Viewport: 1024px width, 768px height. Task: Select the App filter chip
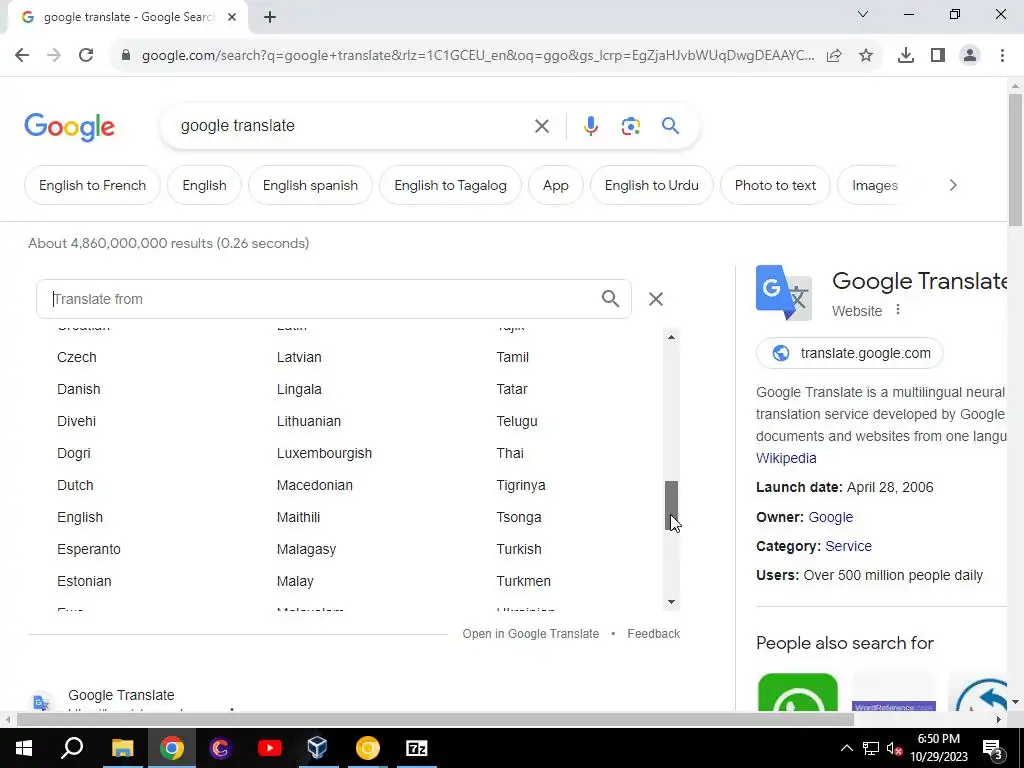coord(556,185)
